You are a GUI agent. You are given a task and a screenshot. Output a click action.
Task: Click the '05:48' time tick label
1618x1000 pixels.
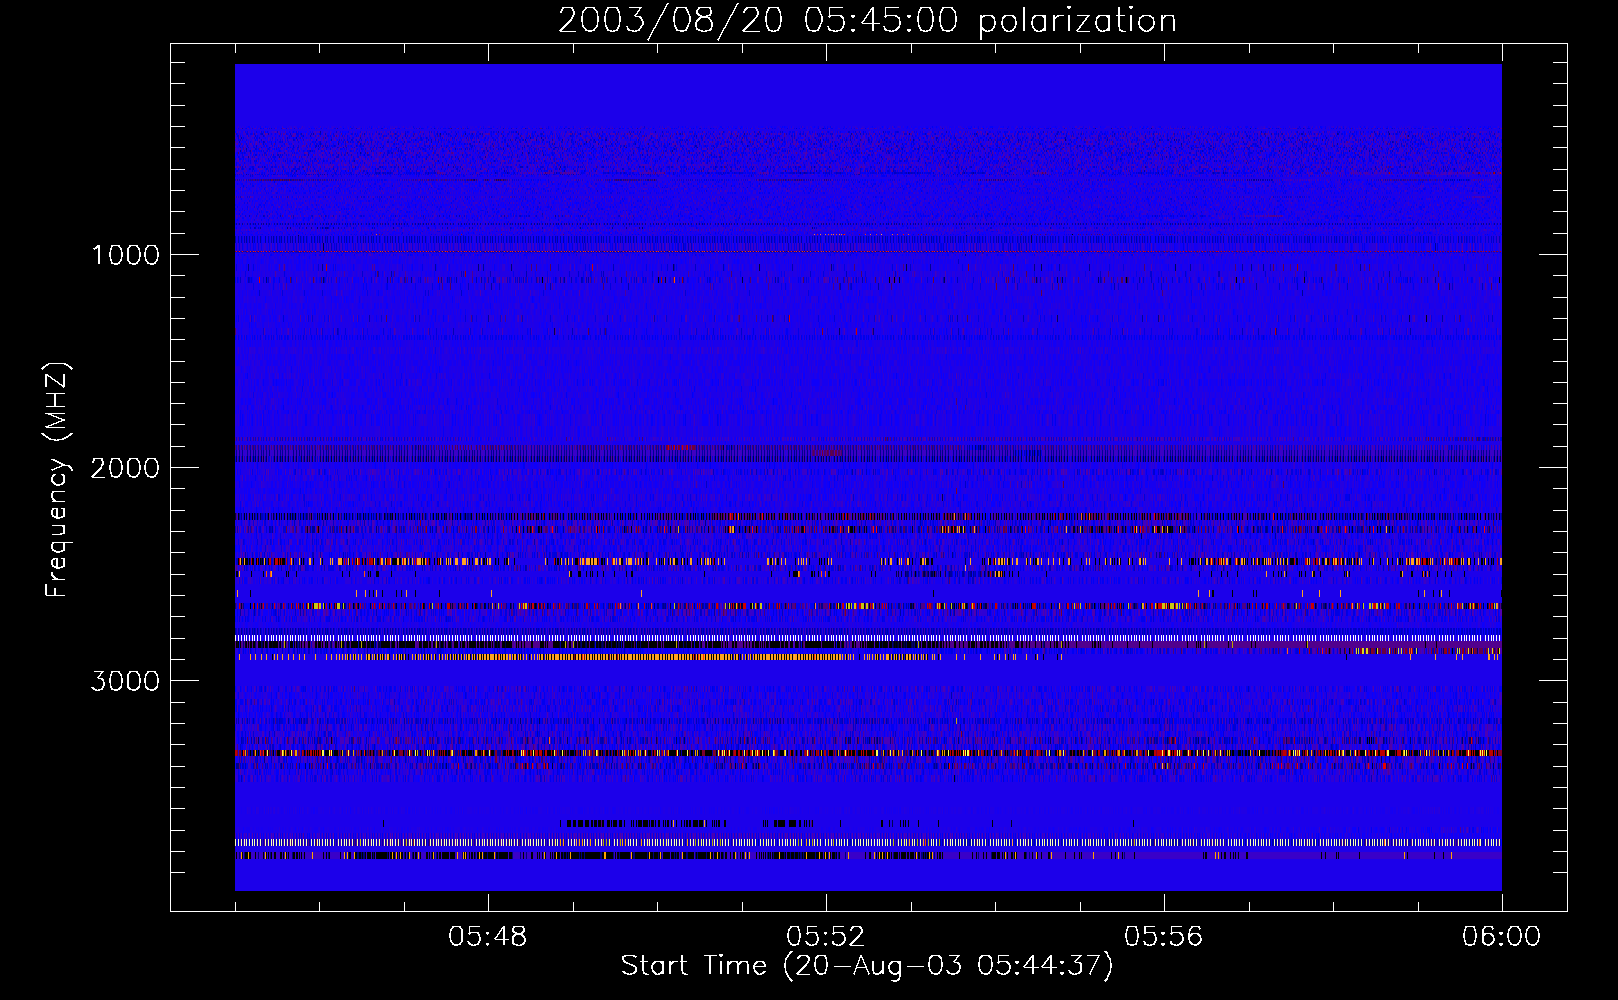pyautogui.click(x=487, y=937)
